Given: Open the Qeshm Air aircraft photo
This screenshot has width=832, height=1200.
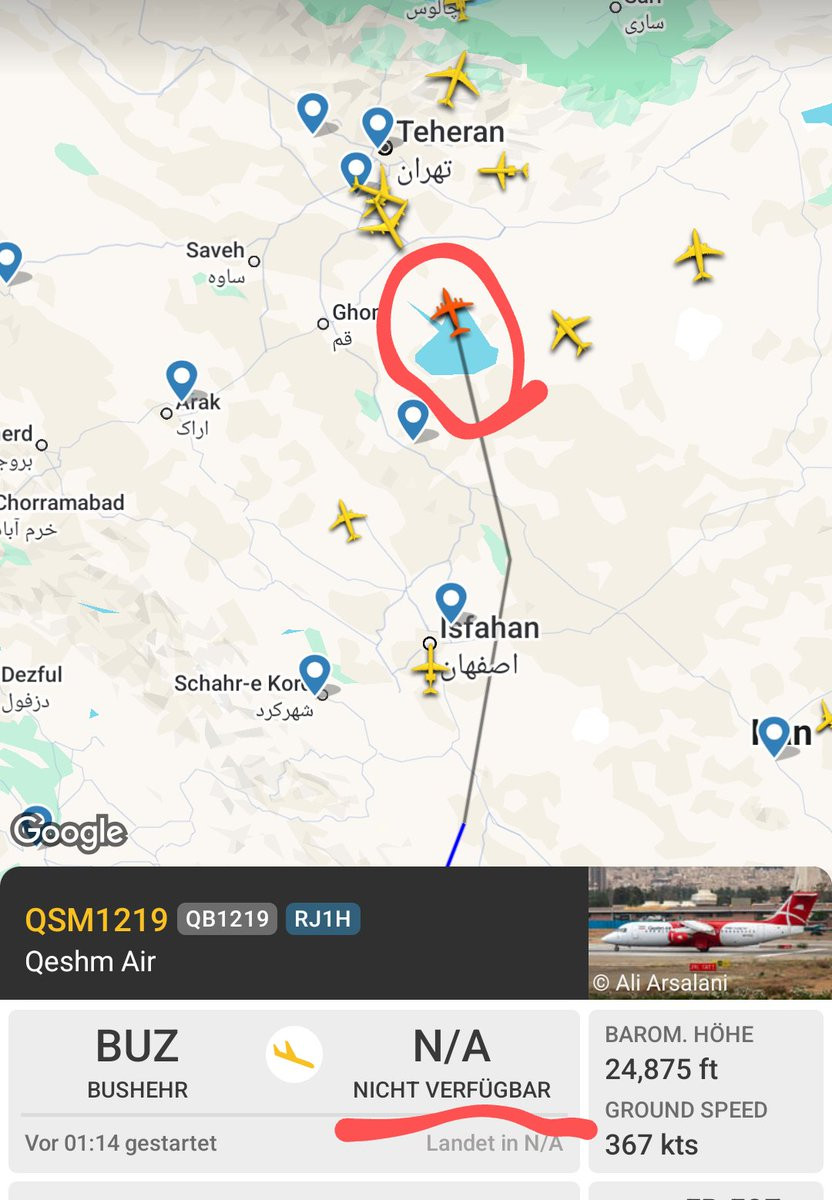Looking at the screenshot, I should 710,932.
